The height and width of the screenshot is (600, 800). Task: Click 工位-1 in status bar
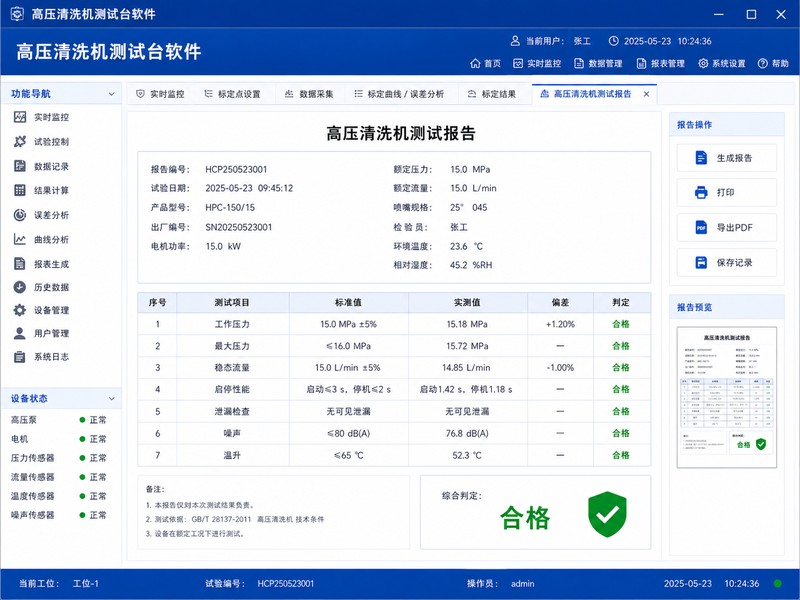coord(86,583)
